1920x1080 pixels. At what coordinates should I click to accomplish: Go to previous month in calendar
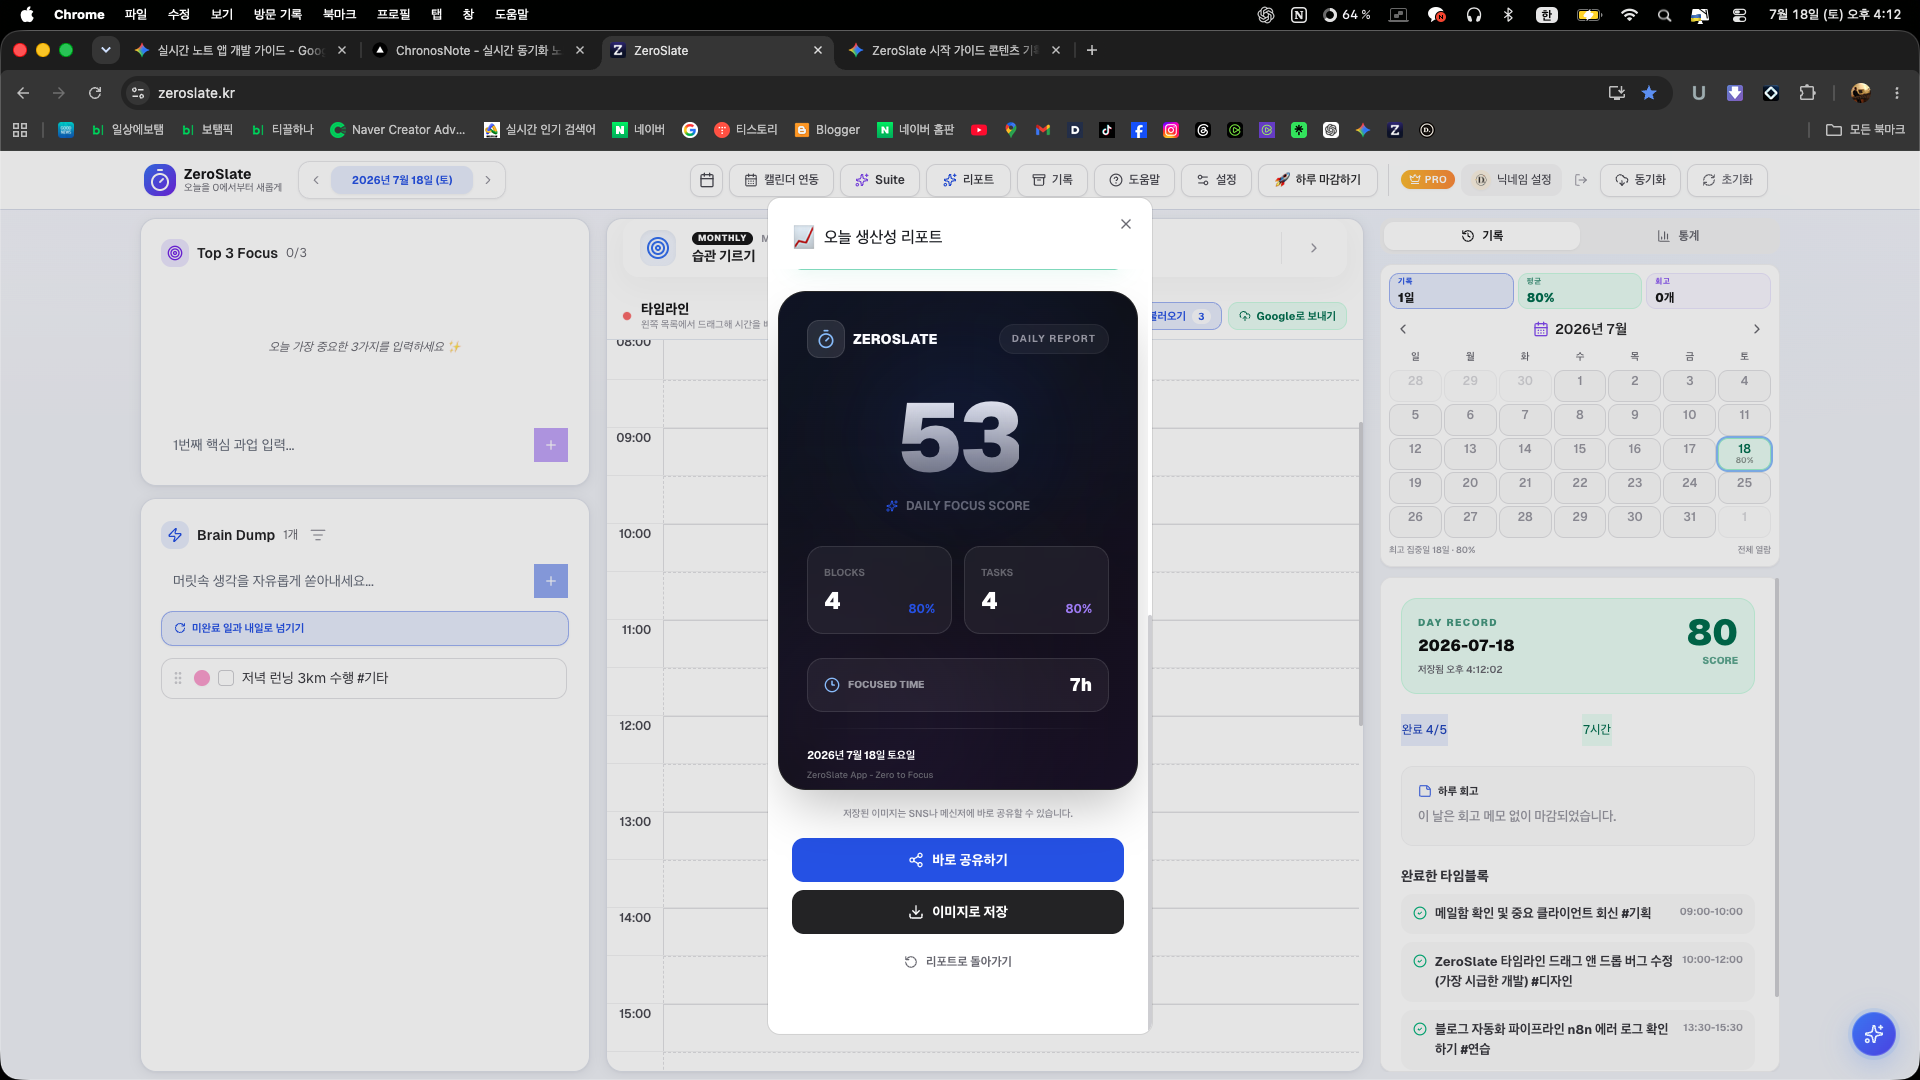(x=1403, y=329)
